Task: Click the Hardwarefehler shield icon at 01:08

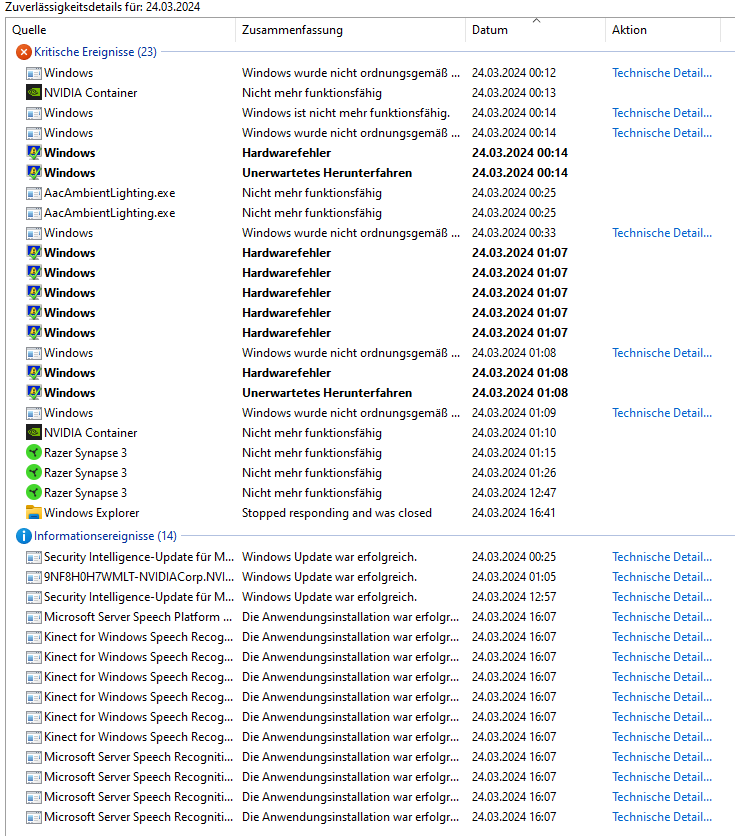Action: (34, 373)
